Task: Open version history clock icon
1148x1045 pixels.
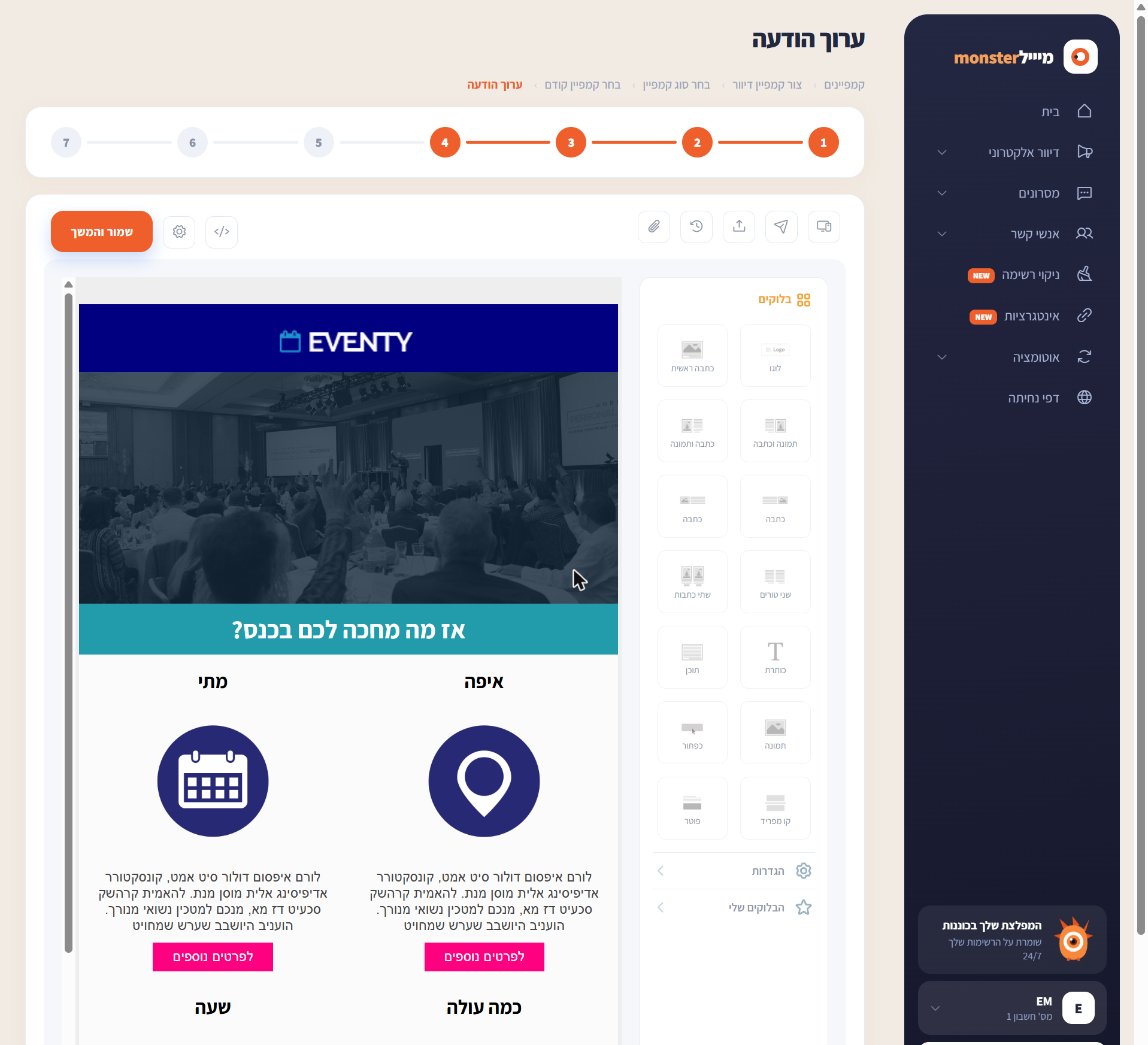Action: [696, 227]
